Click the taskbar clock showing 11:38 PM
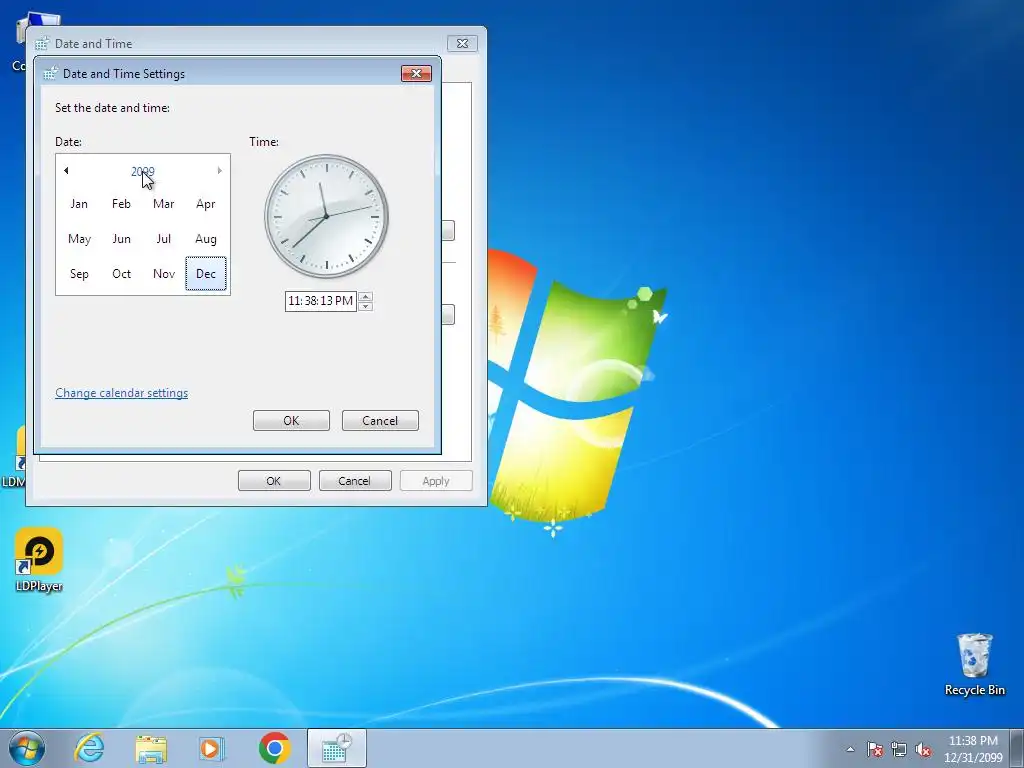 point(973,749)
